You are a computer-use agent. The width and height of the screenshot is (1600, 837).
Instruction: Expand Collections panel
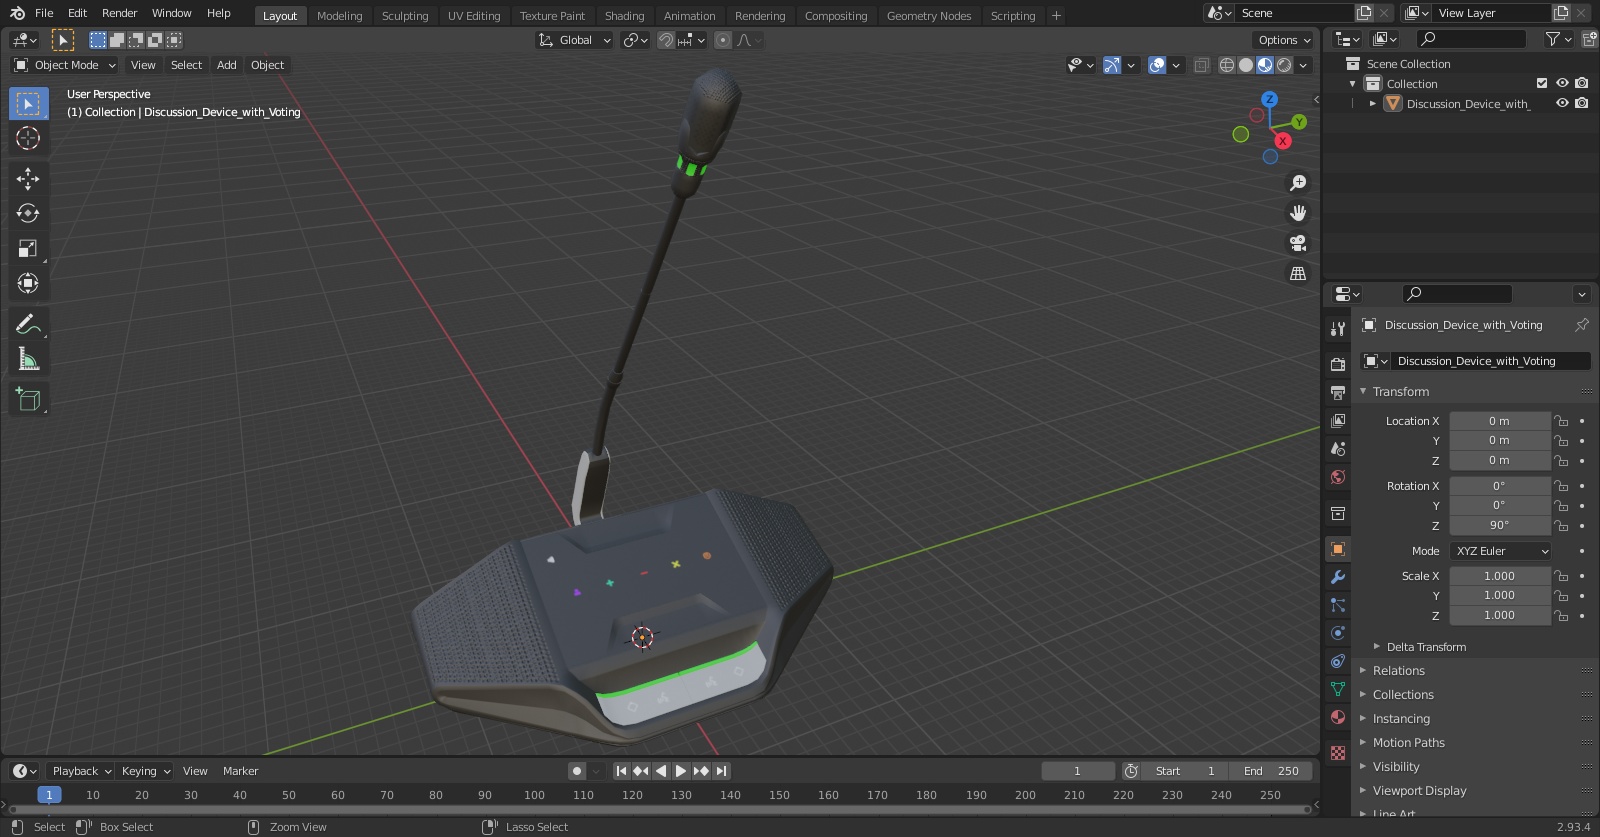tap(1403, 695)
